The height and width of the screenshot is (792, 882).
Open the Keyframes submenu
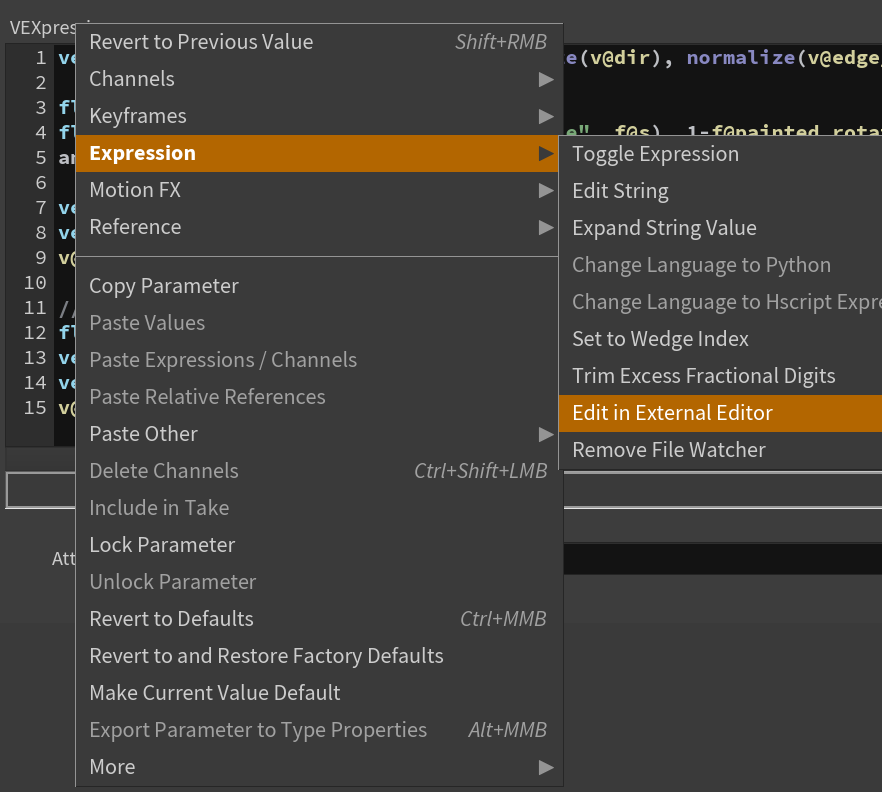pos(319,116)
